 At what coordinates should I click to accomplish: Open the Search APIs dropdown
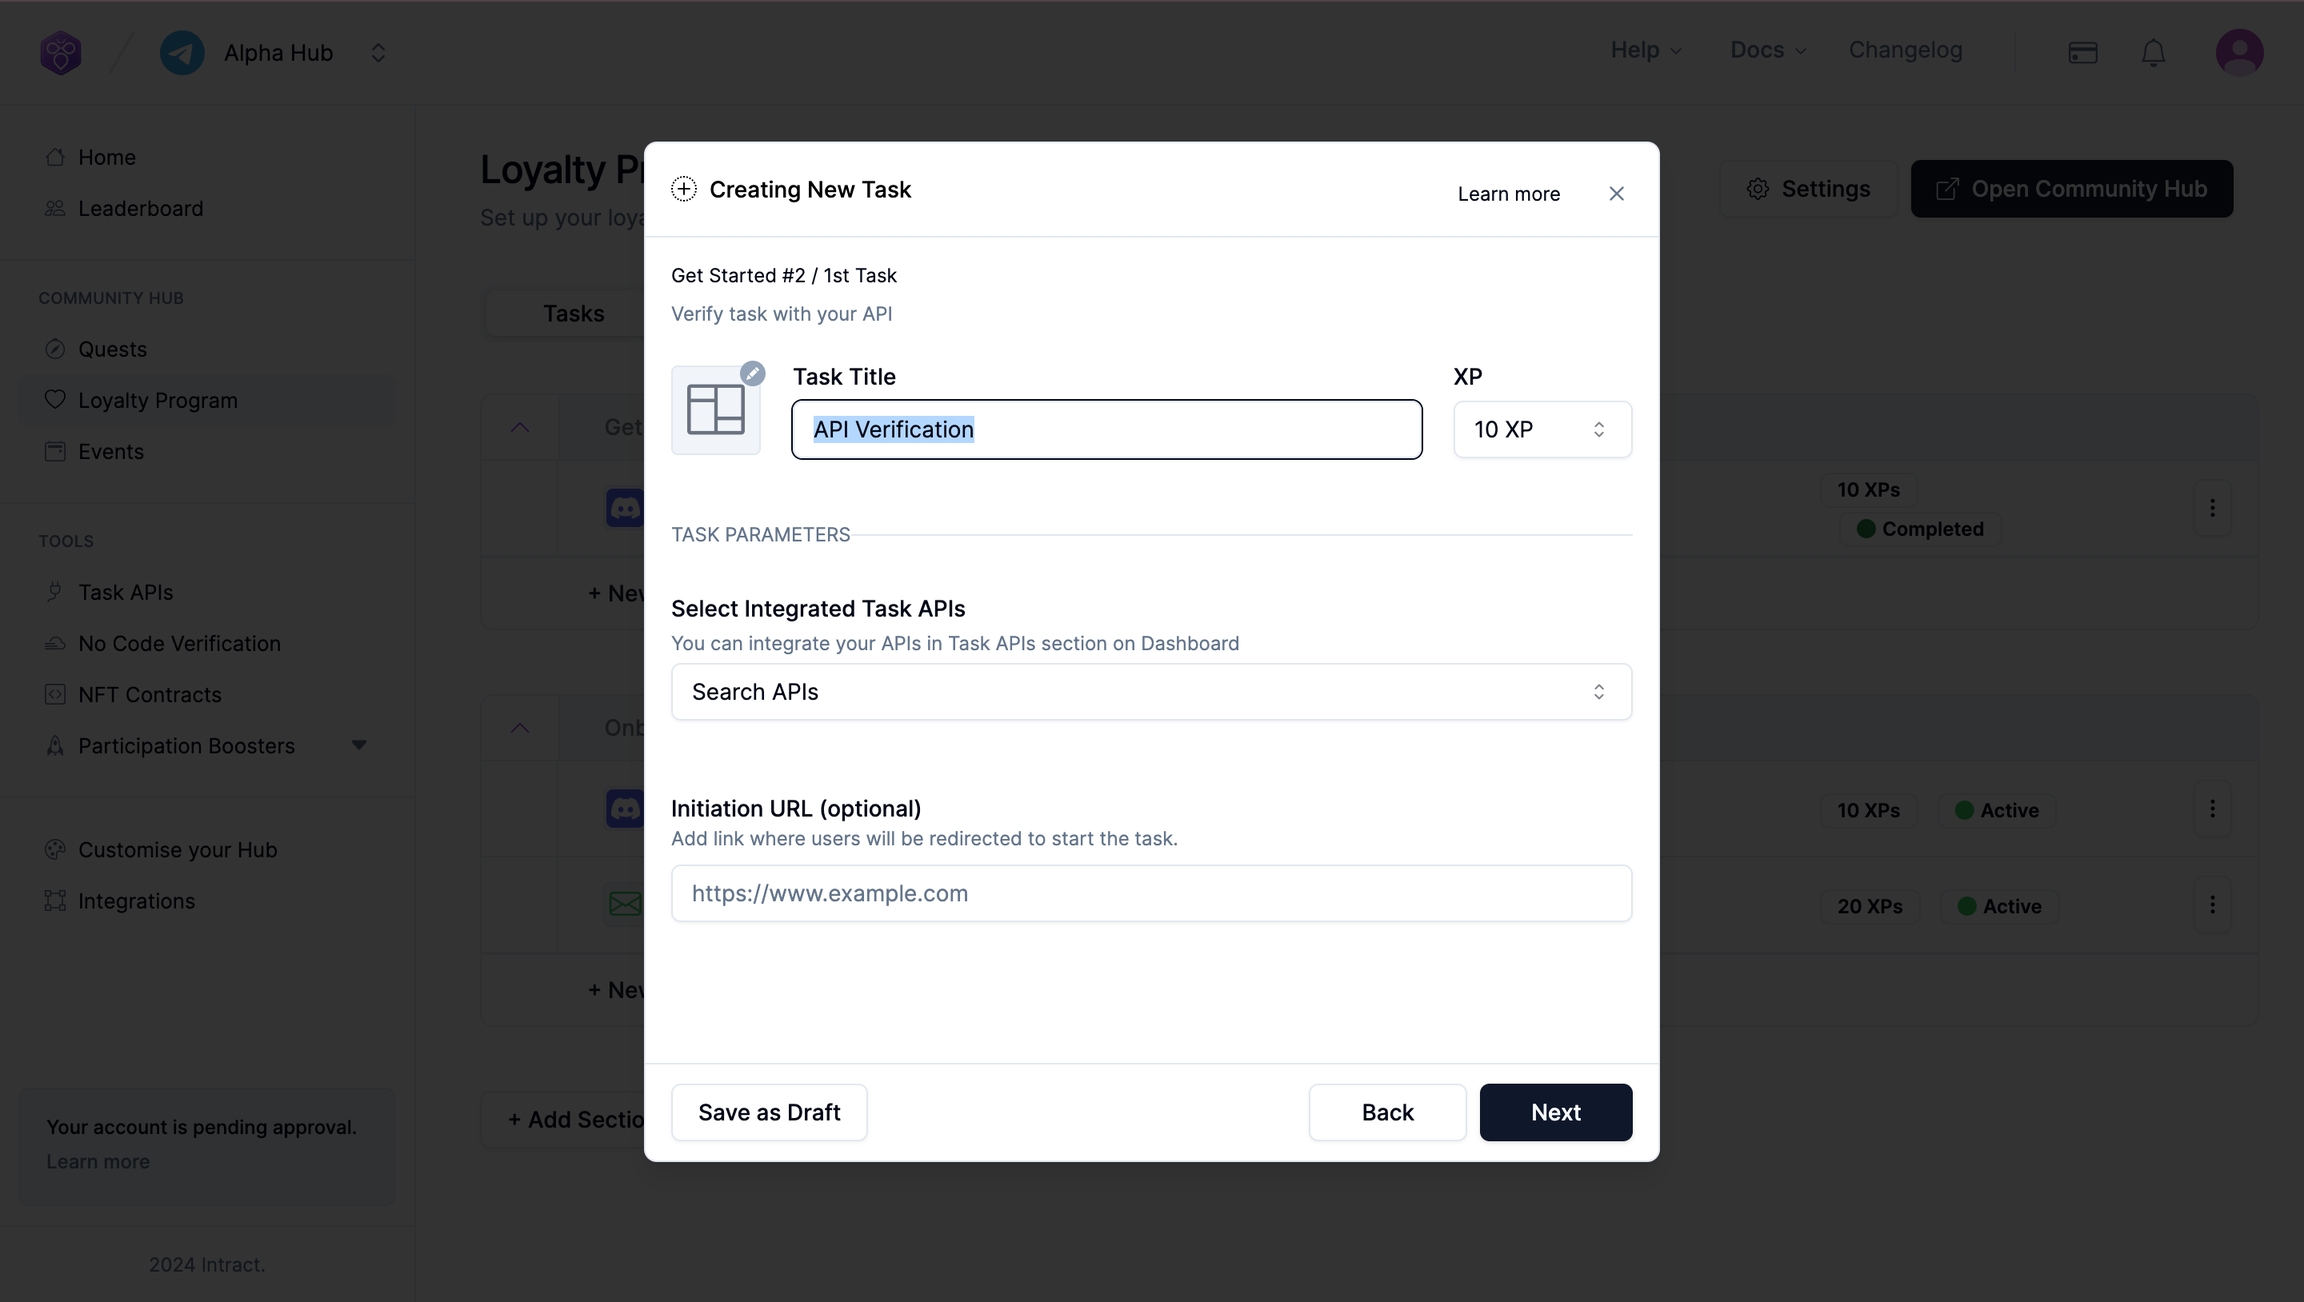tap(1151, 692)
